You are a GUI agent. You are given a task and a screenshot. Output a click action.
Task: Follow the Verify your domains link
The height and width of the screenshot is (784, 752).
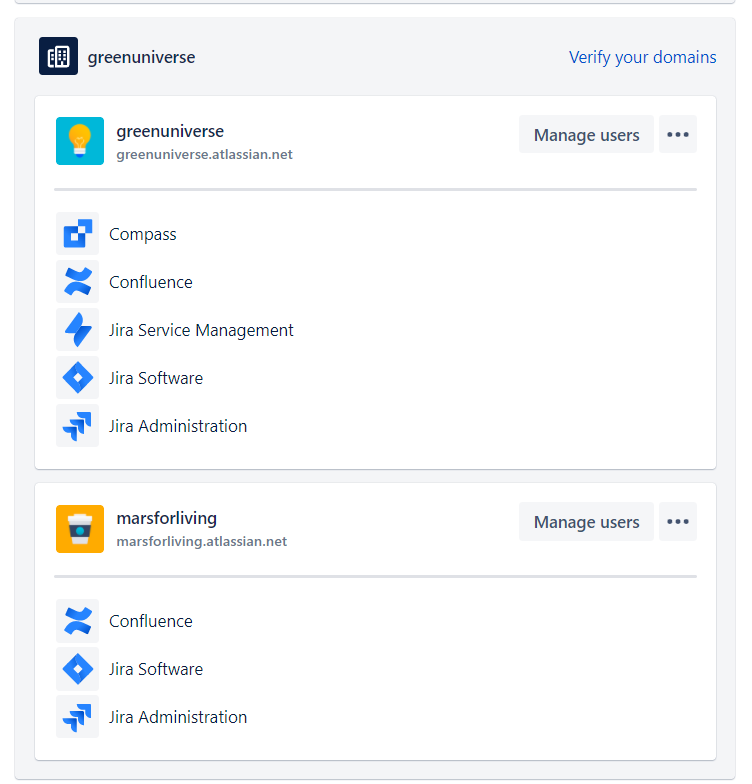[642, 57]
